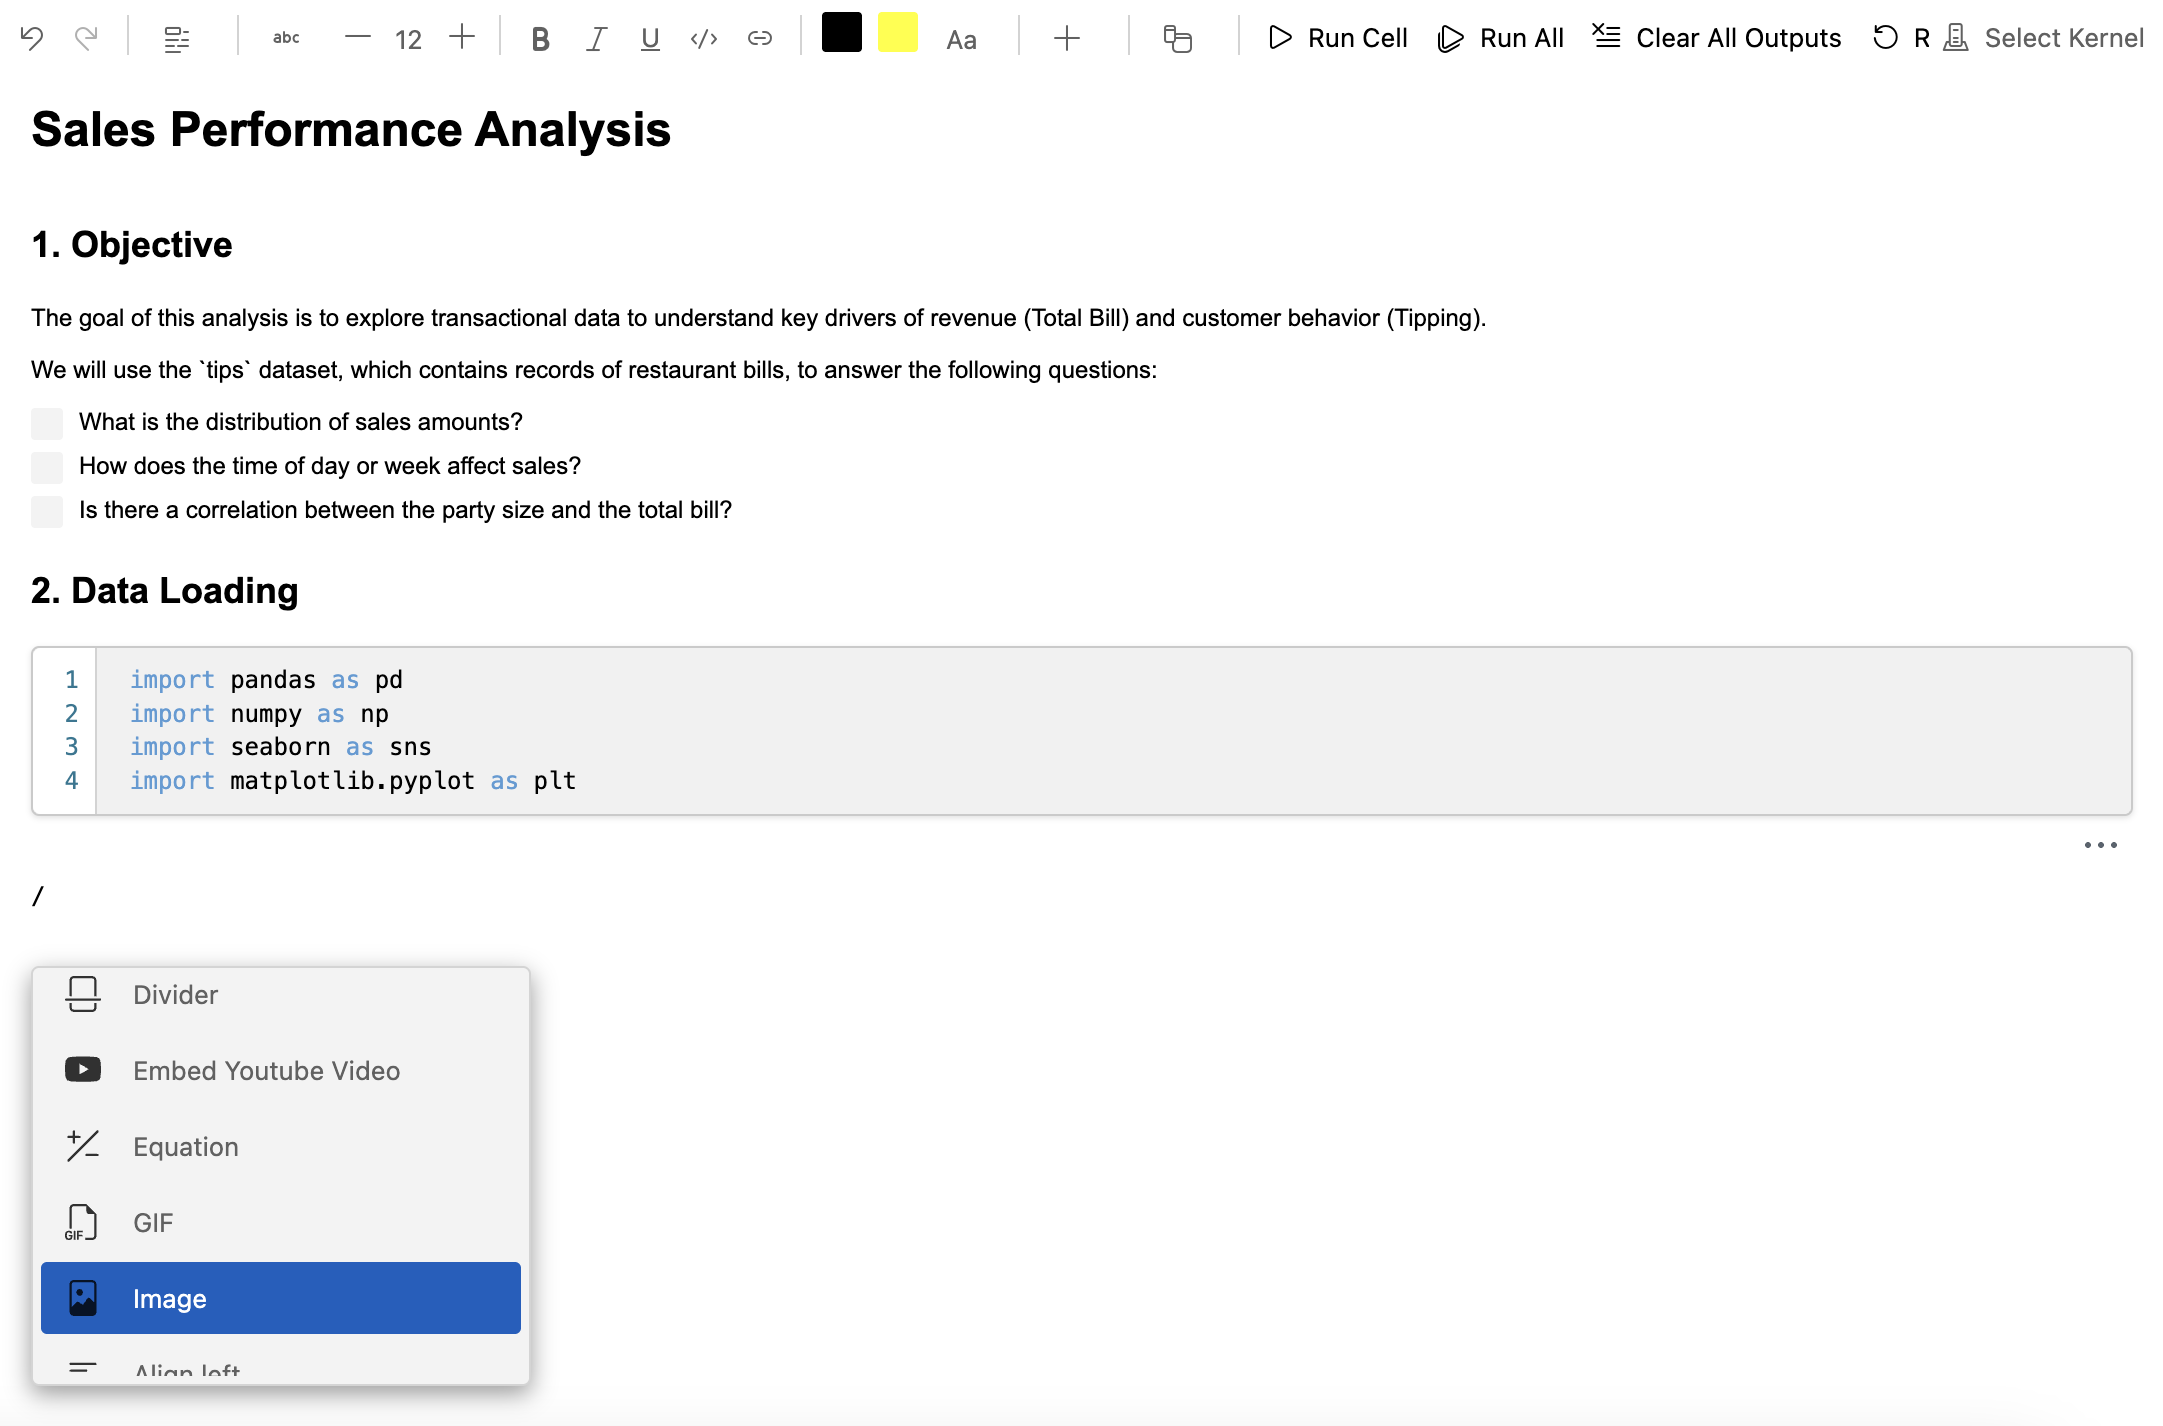2163x1426 pixels.
Task: Tick the party size correlation checkbox
Action: click(x=47, y=511)
